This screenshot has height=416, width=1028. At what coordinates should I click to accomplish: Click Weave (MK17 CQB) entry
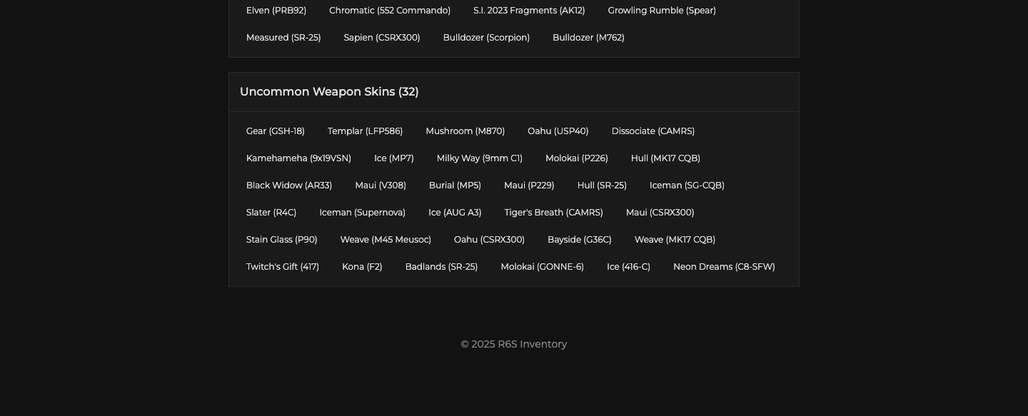tap(675, 240)
